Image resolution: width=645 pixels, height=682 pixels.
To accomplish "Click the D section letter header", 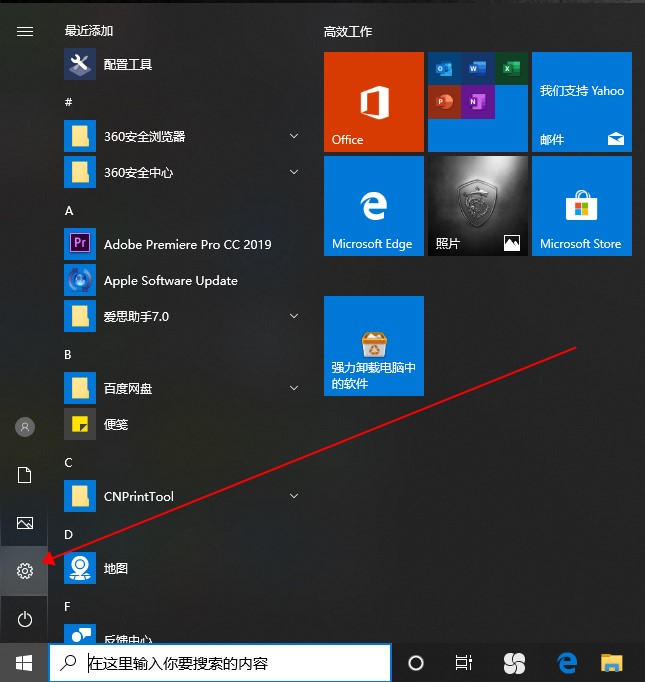I will click(x=68, y=535).
